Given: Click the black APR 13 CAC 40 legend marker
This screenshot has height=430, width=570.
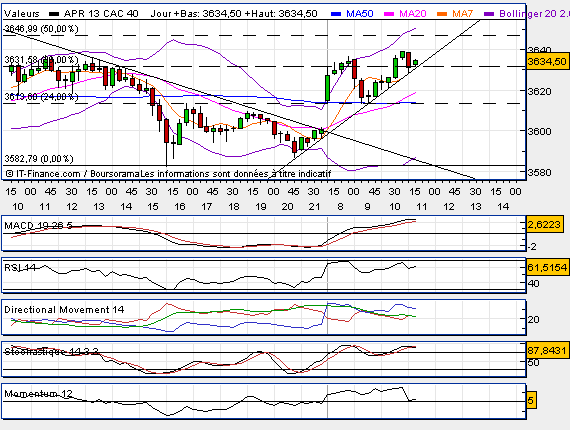Looking at the screenshot, I should (54, 14).
